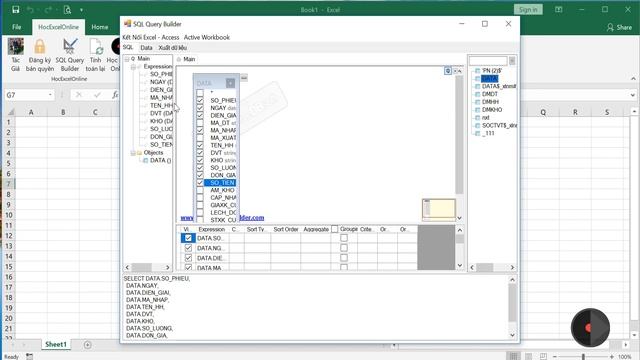The width and height of the screenshot is (640, 360).
Task: Click the Print Preview icon in quick access toolbar
Action: [x=67, y=9]
